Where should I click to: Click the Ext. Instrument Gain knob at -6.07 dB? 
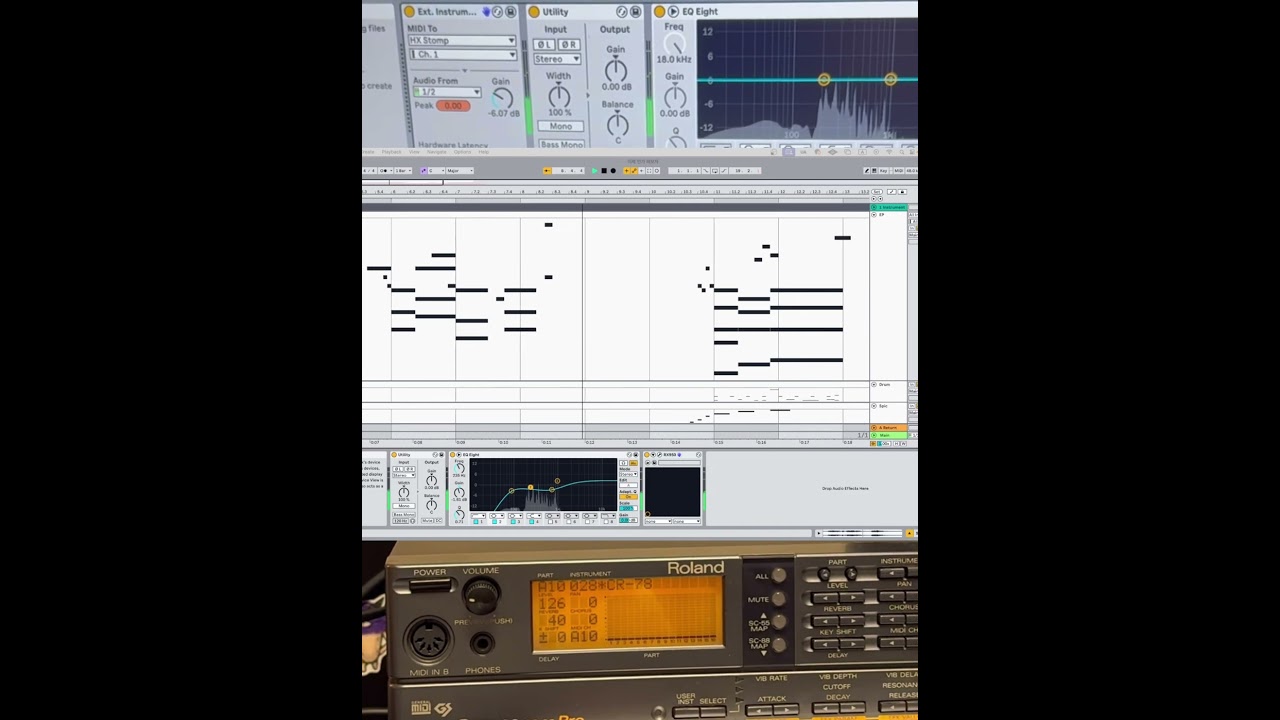501,98
